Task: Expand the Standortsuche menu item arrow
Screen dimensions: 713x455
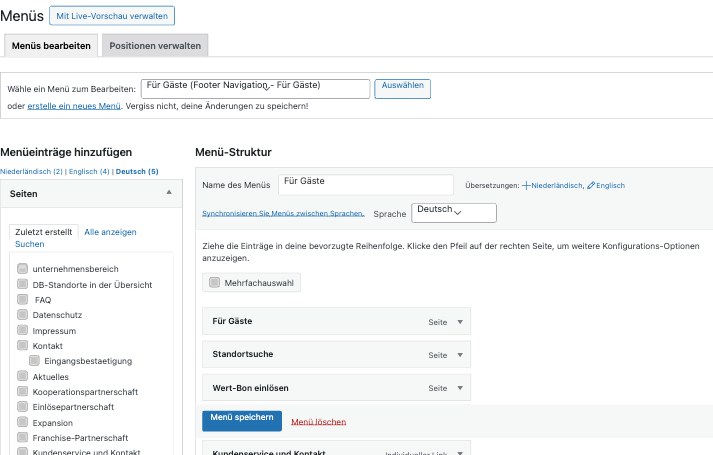Action: tap(460, 355)
